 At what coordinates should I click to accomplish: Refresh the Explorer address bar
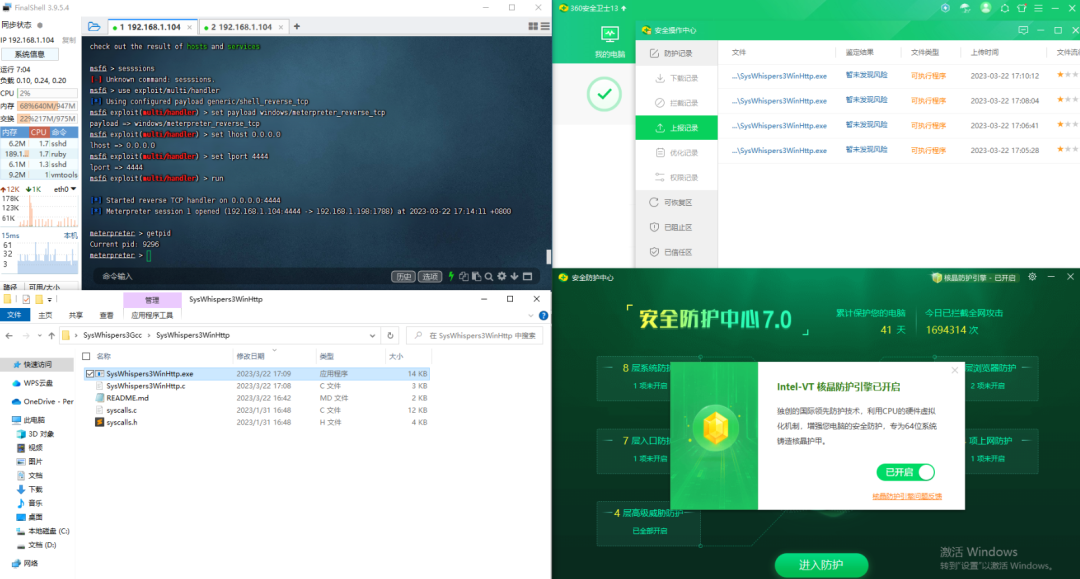point(390,335)
